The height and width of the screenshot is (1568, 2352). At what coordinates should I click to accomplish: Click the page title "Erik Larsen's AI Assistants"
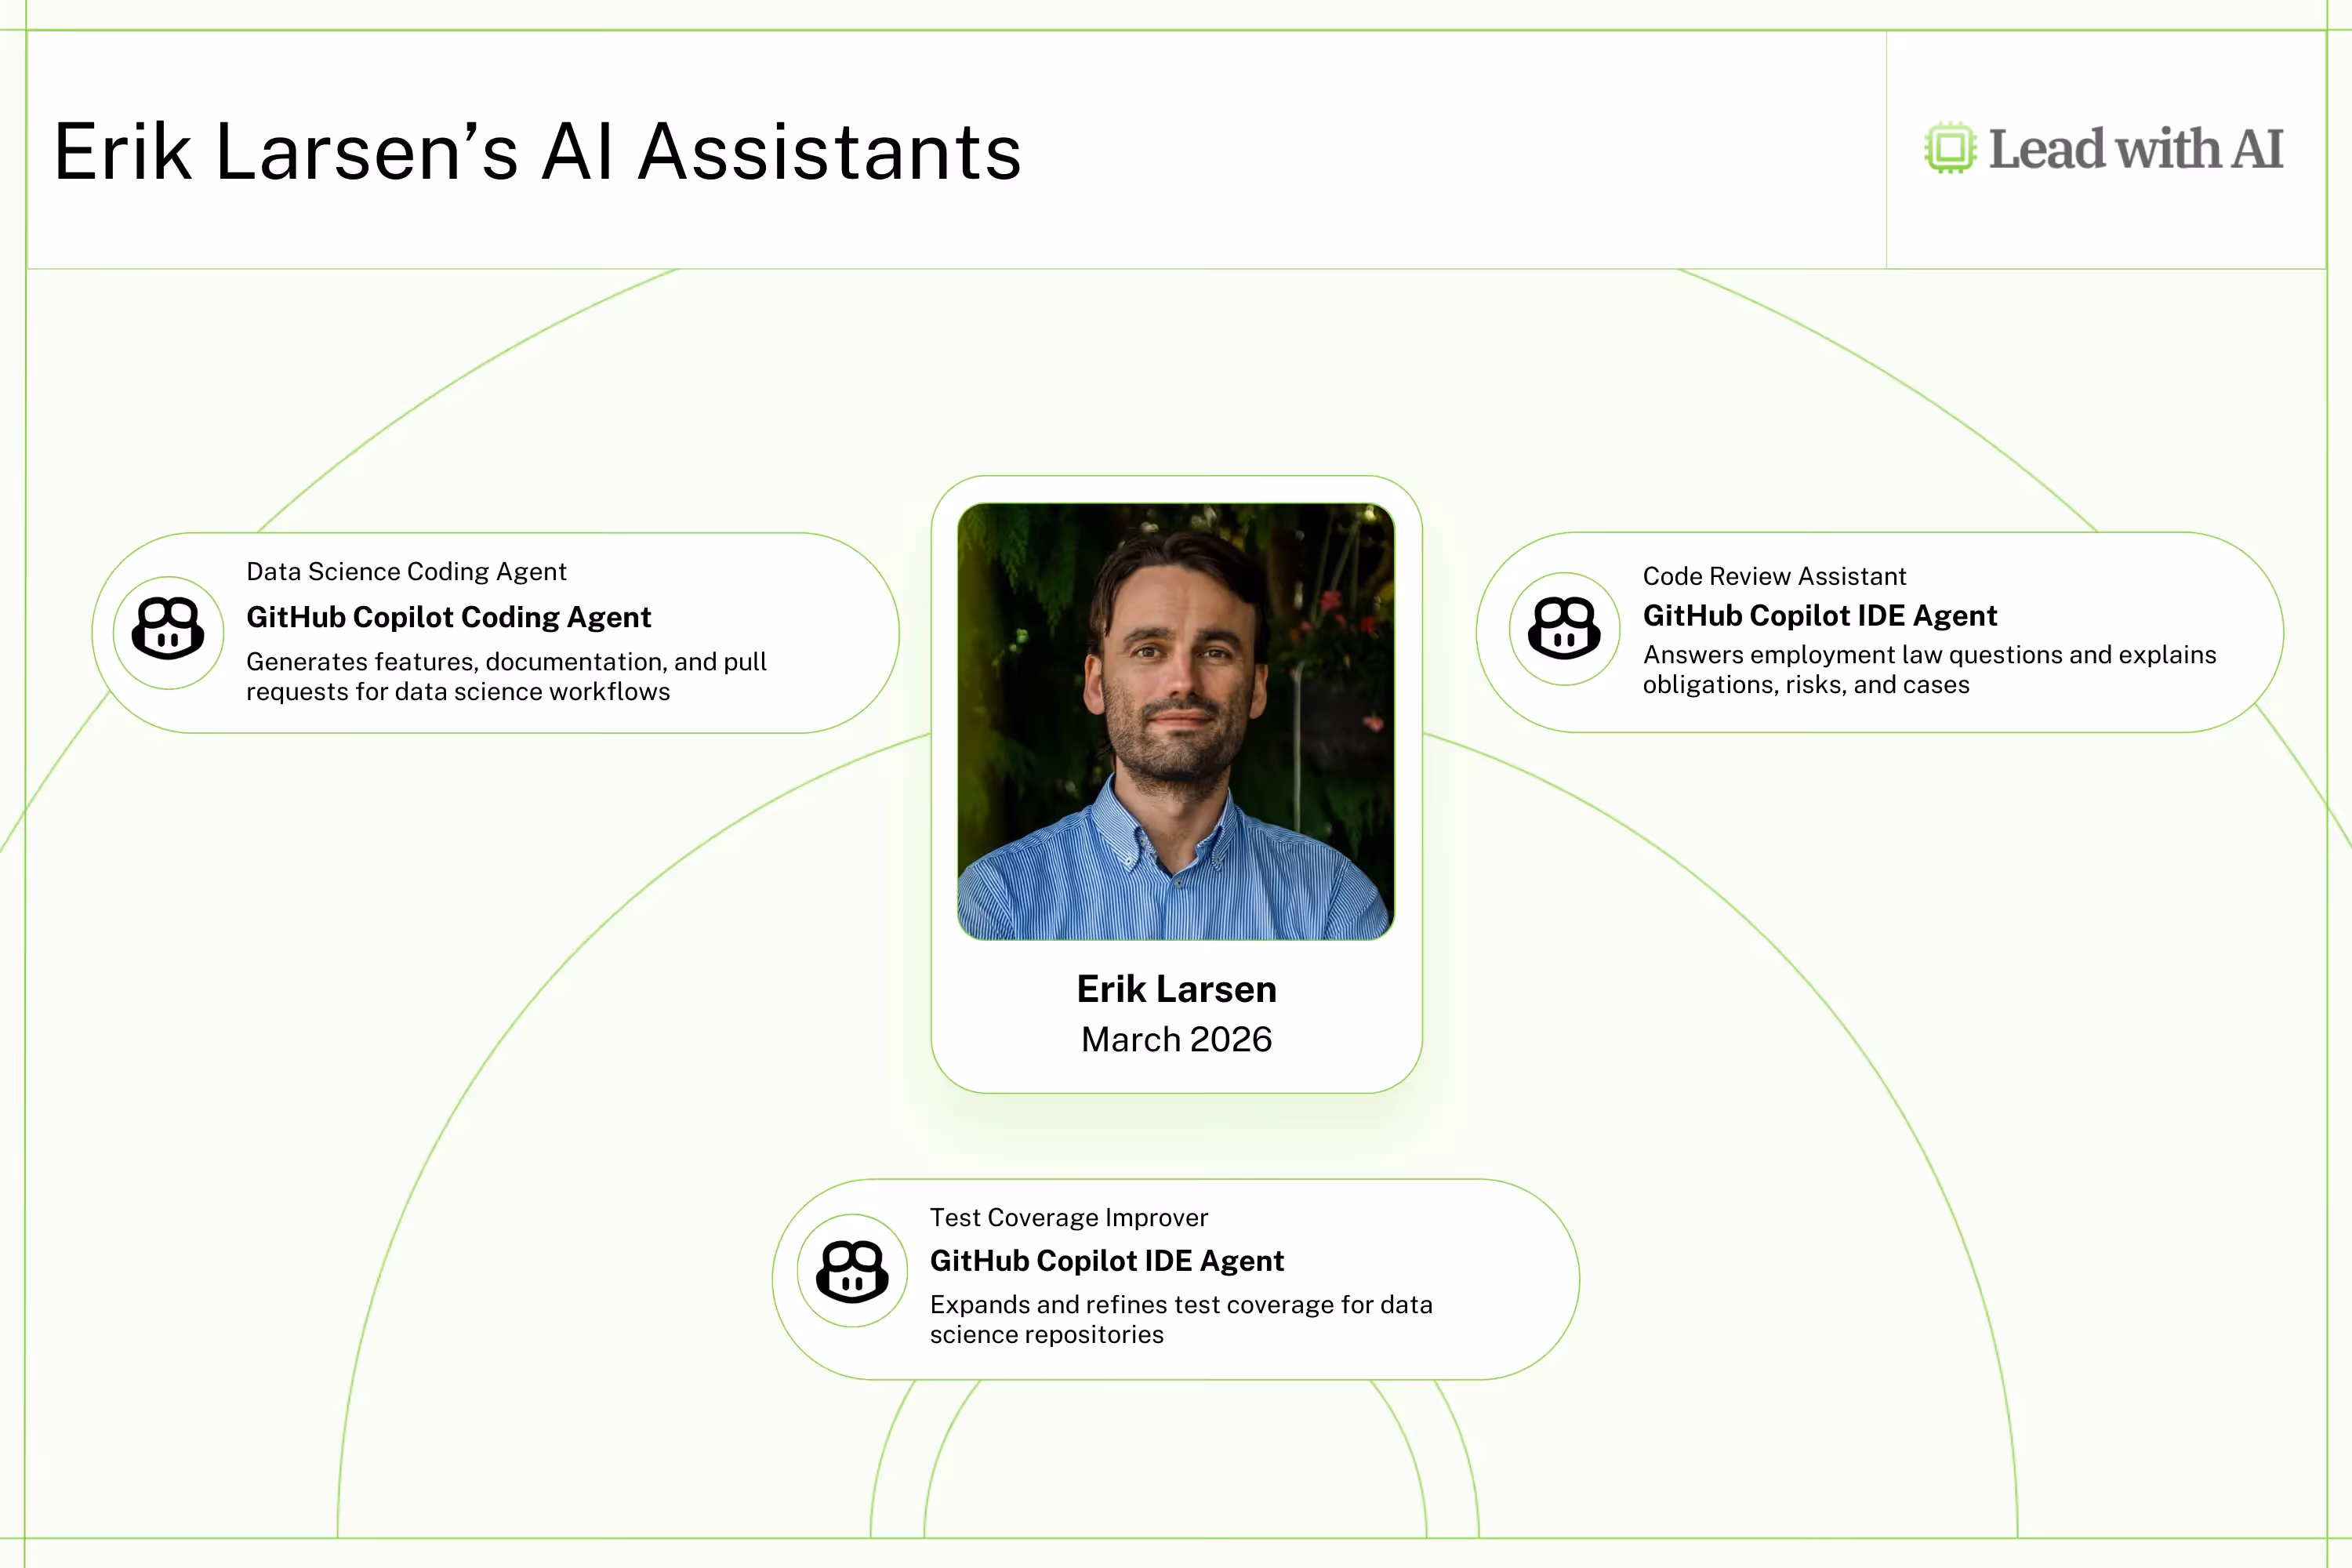(x=538, y=152)
